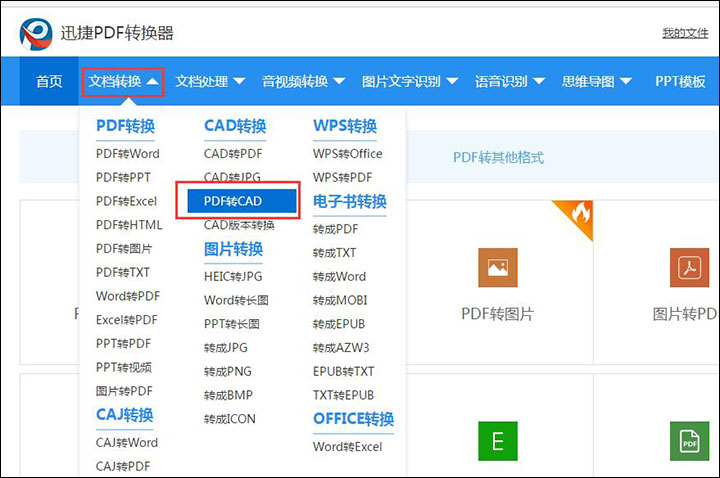Choose PDF转Excel from the menu

pos(126,201)
